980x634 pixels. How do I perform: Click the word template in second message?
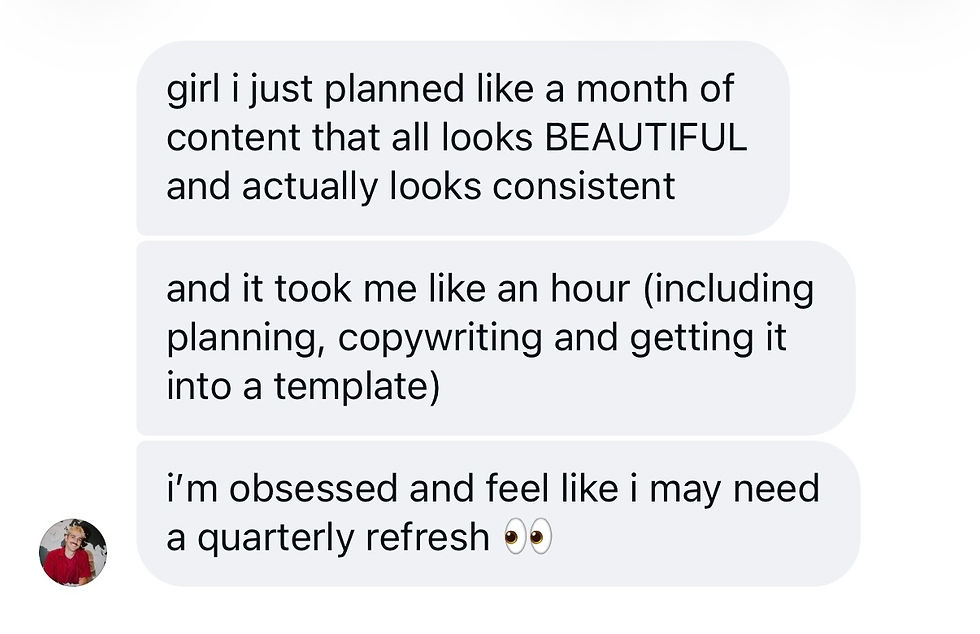pos(357,386)
